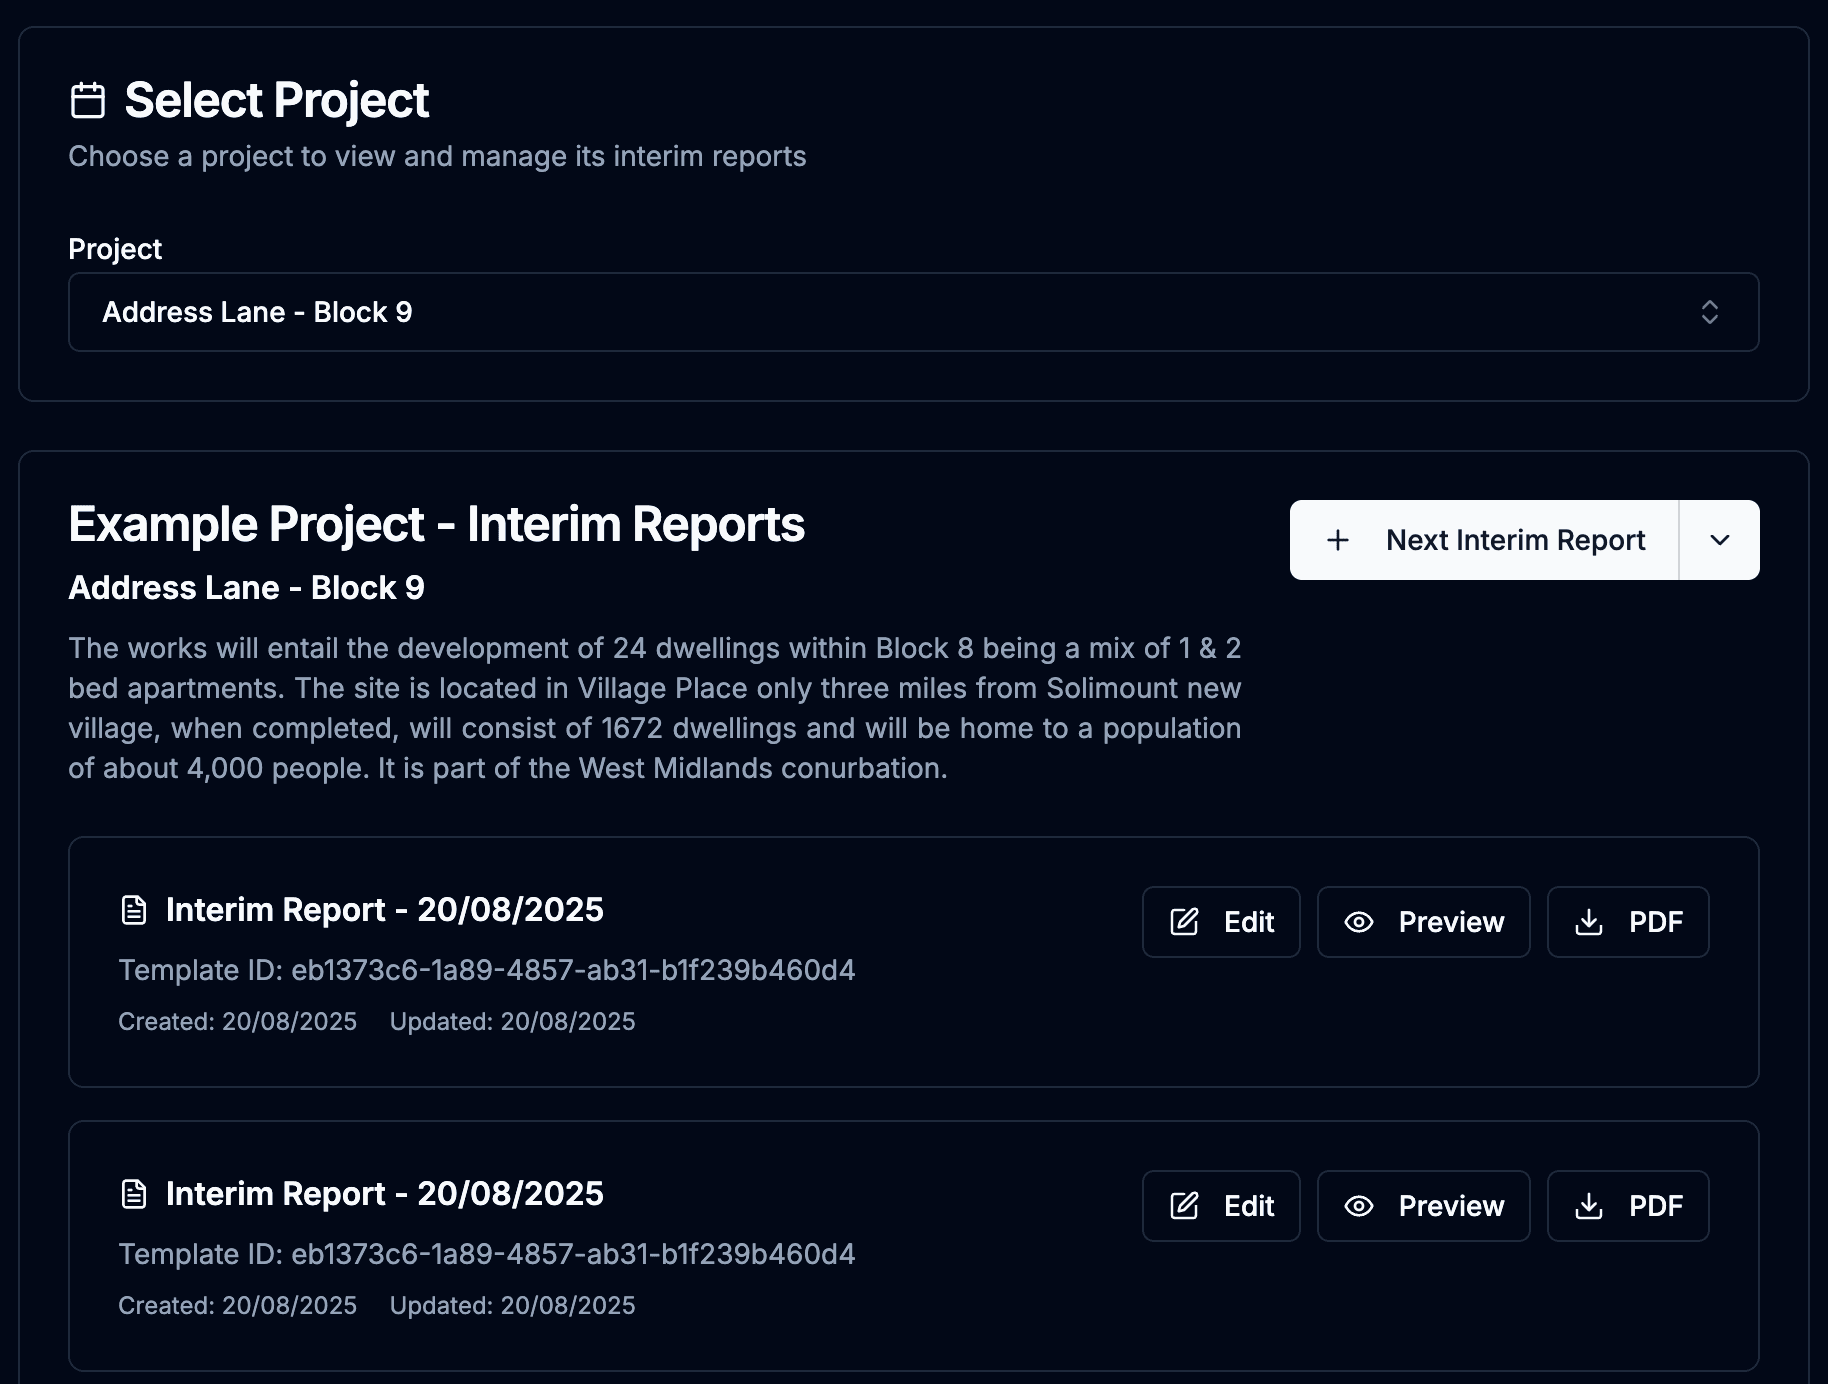Click the Example Project - Interim Reports heading

pyautogui.click(x=436, y=525)
